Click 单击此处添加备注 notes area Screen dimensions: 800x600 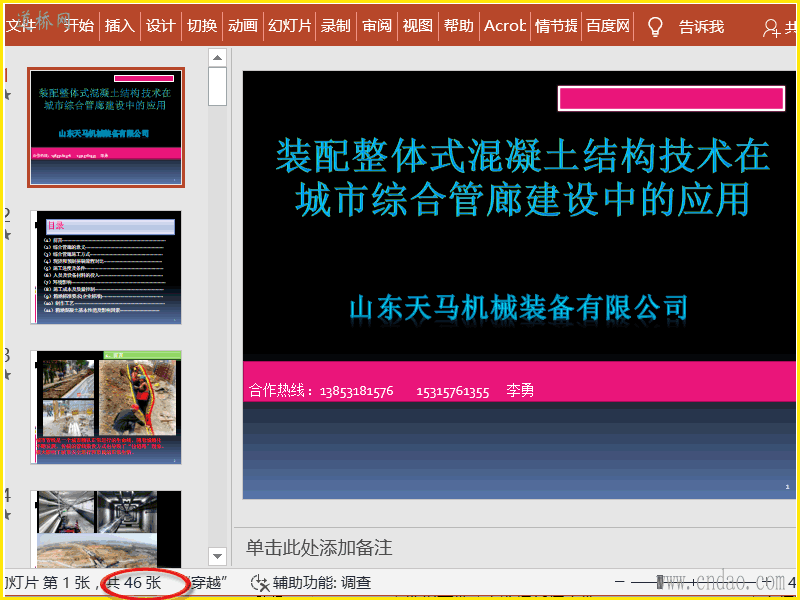(319, 547)
